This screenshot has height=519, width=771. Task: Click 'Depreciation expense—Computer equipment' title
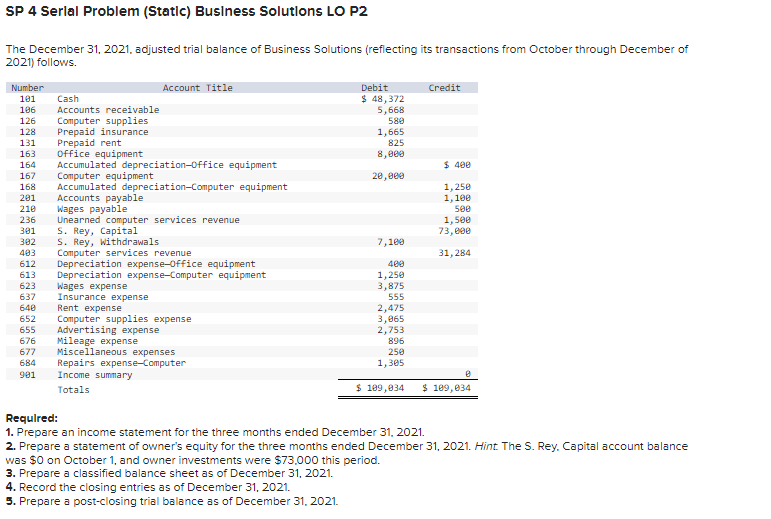[162, 275]
